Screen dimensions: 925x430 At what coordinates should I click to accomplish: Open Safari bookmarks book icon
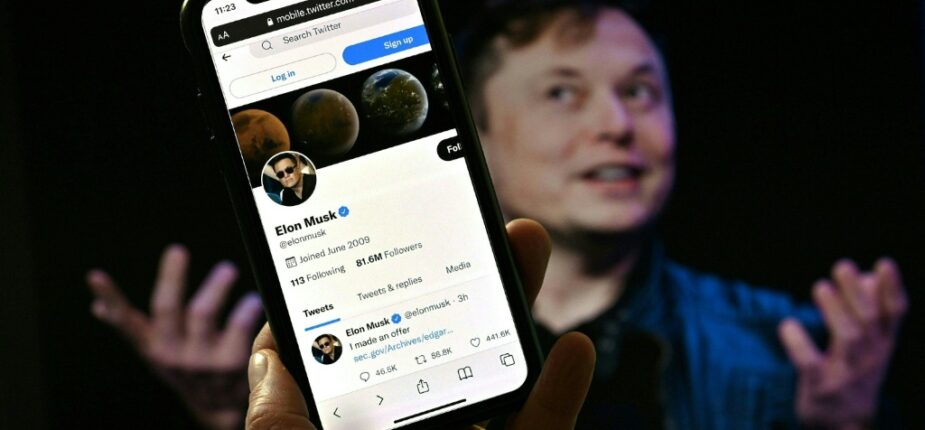(465, 373)
